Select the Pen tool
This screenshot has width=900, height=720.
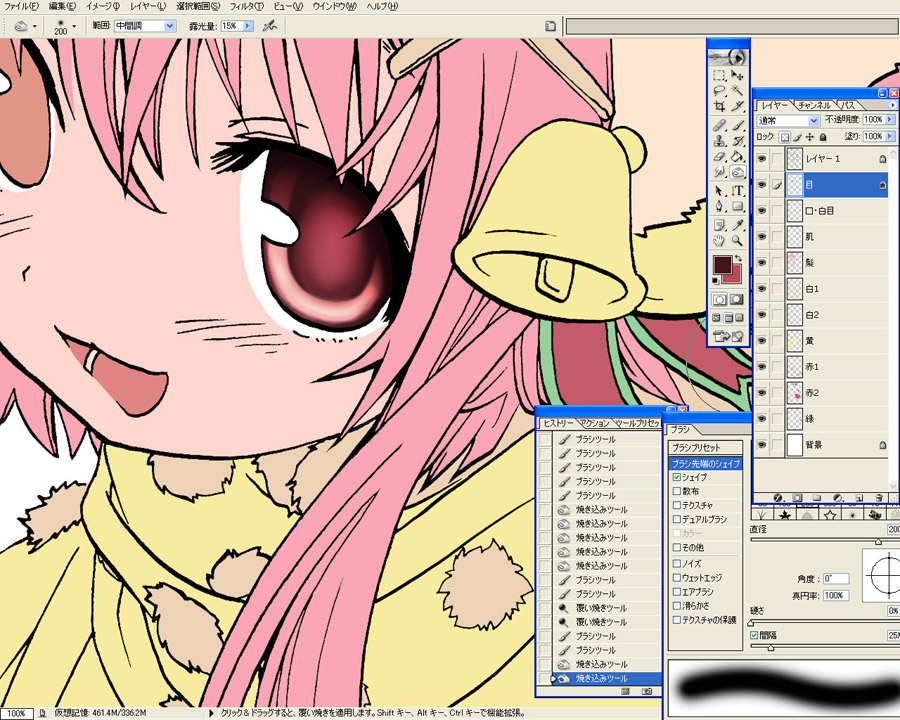pos(719,206)
